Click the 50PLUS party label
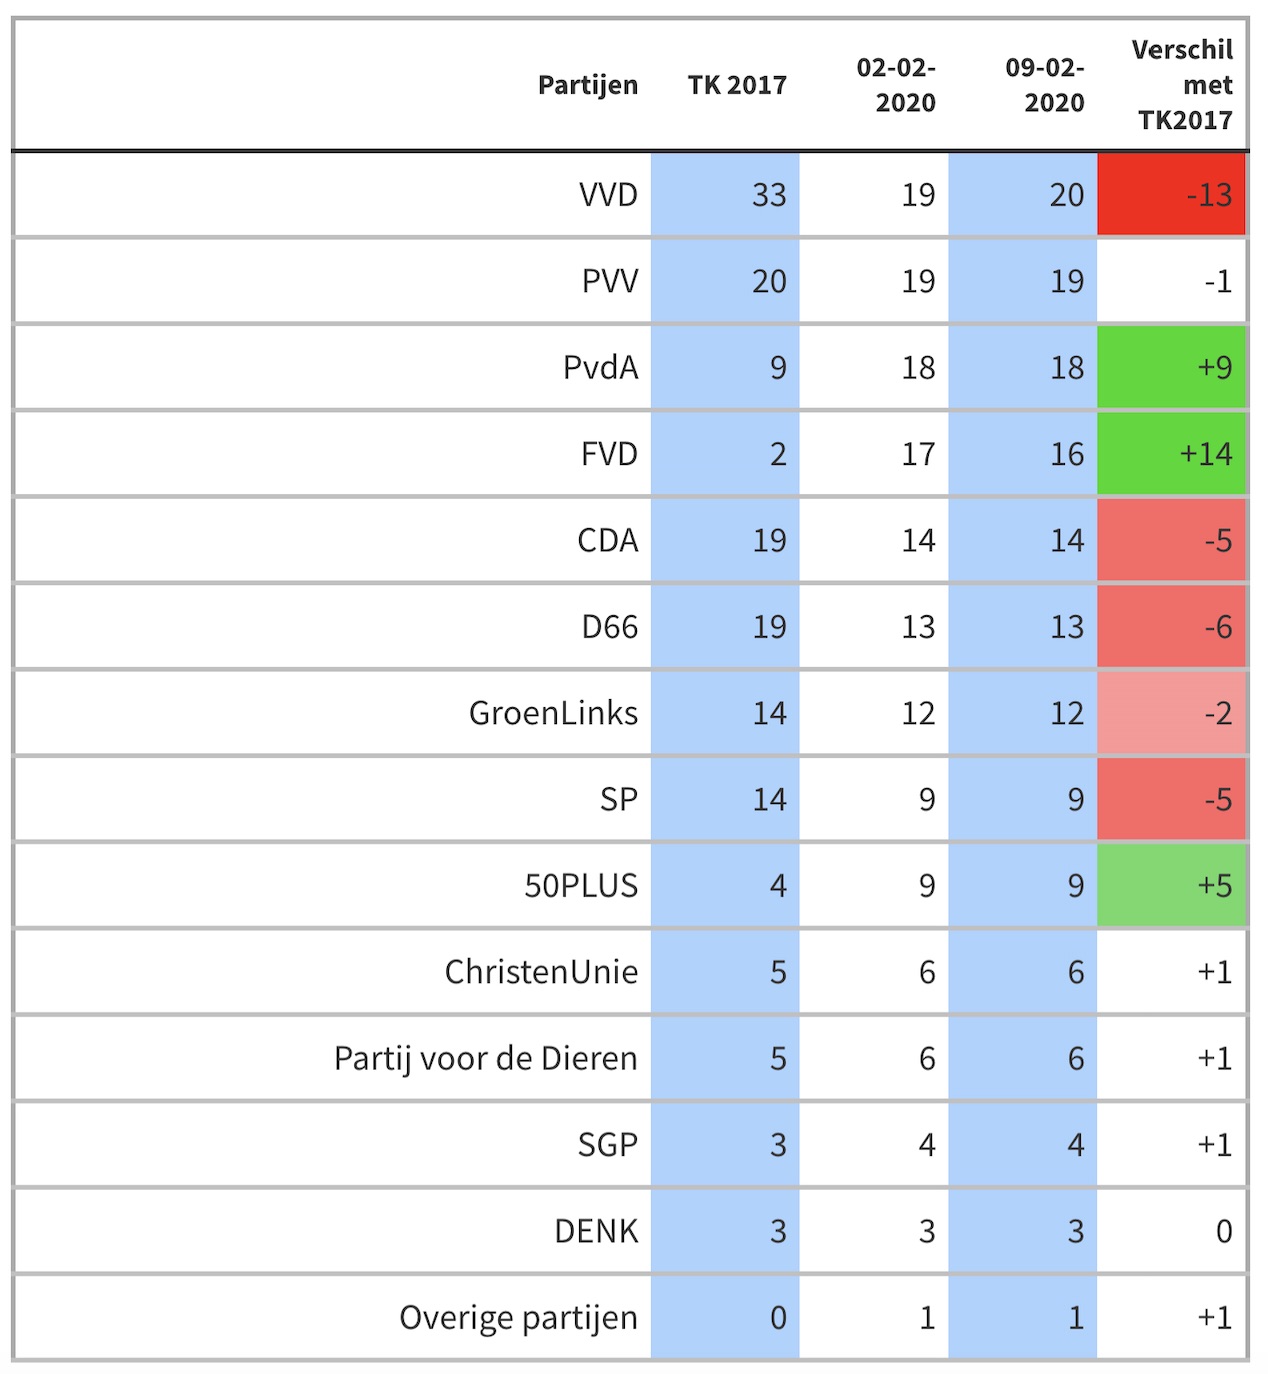This screenshot has height=1374, width=1268. [581, 886]
